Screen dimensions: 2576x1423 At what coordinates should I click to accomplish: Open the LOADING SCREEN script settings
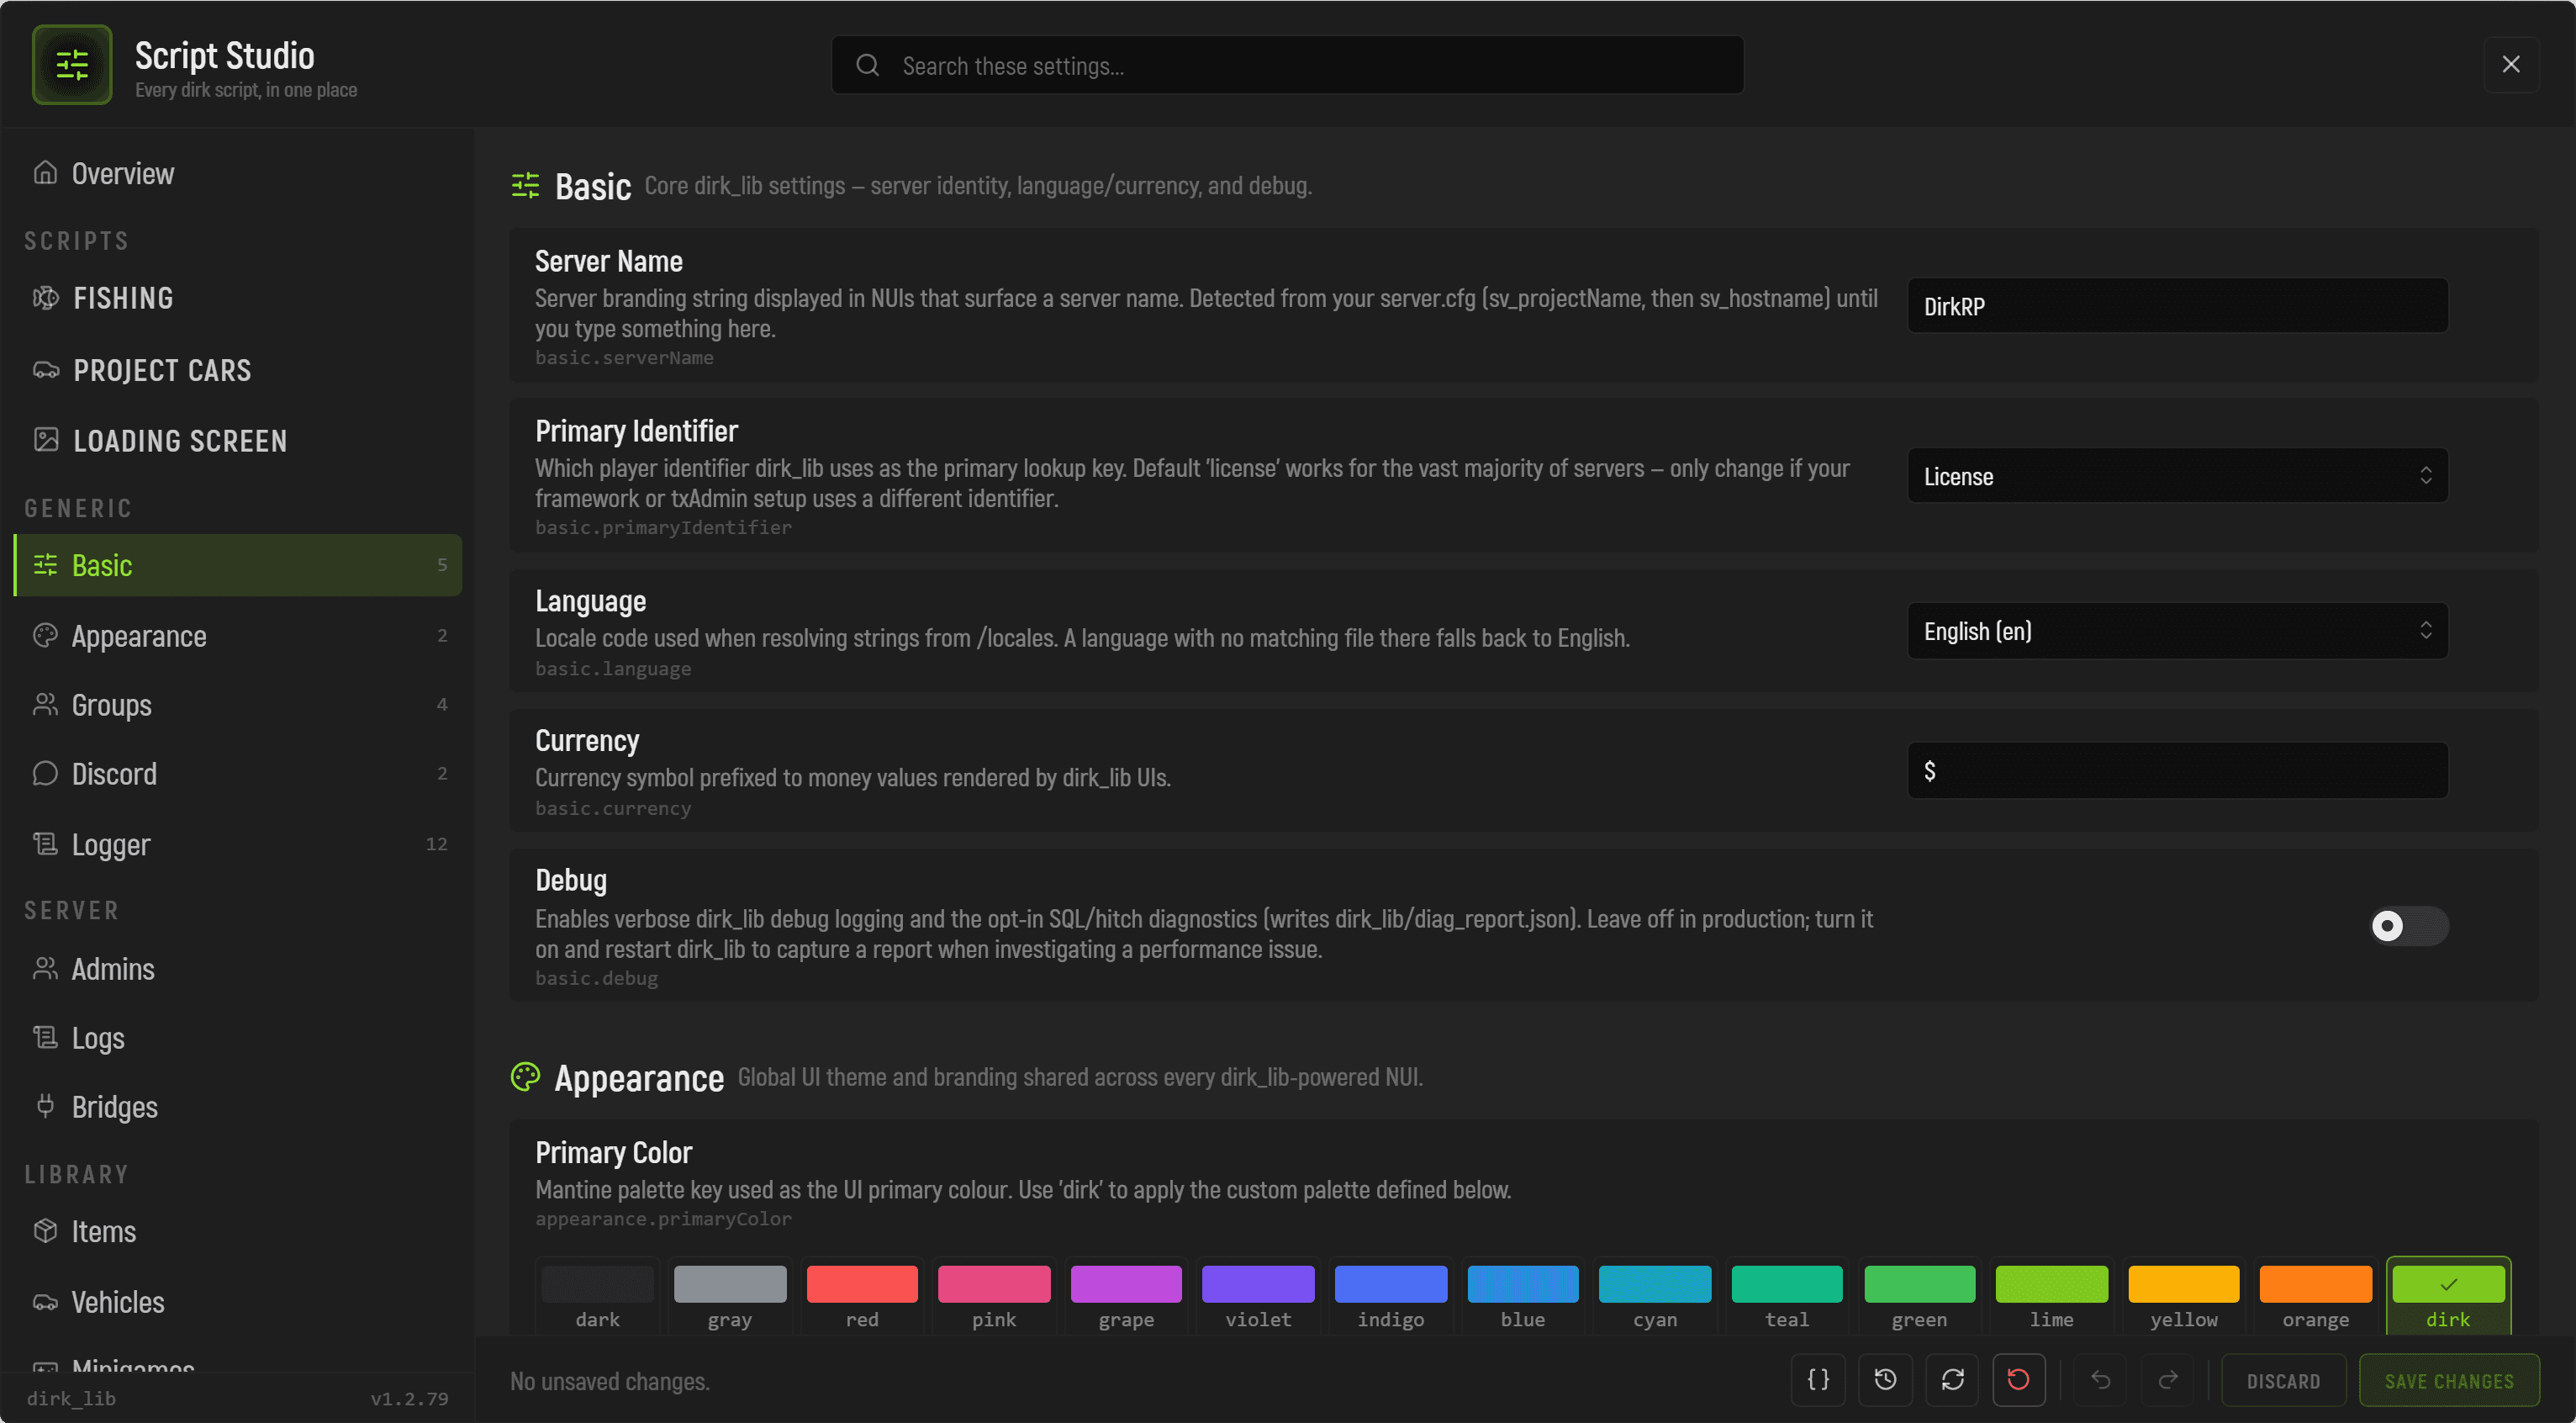tap(238, 441)
